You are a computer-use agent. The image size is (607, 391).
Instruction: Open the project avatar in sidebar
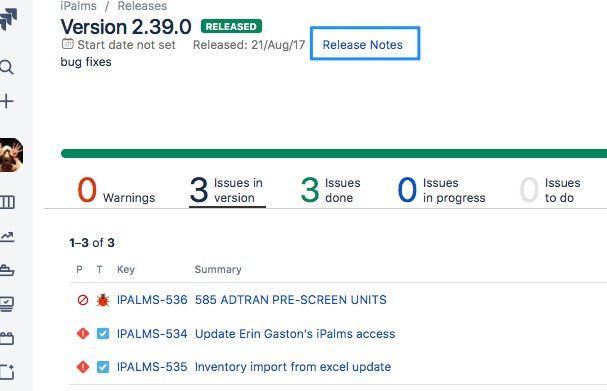(x=11, y=155)
